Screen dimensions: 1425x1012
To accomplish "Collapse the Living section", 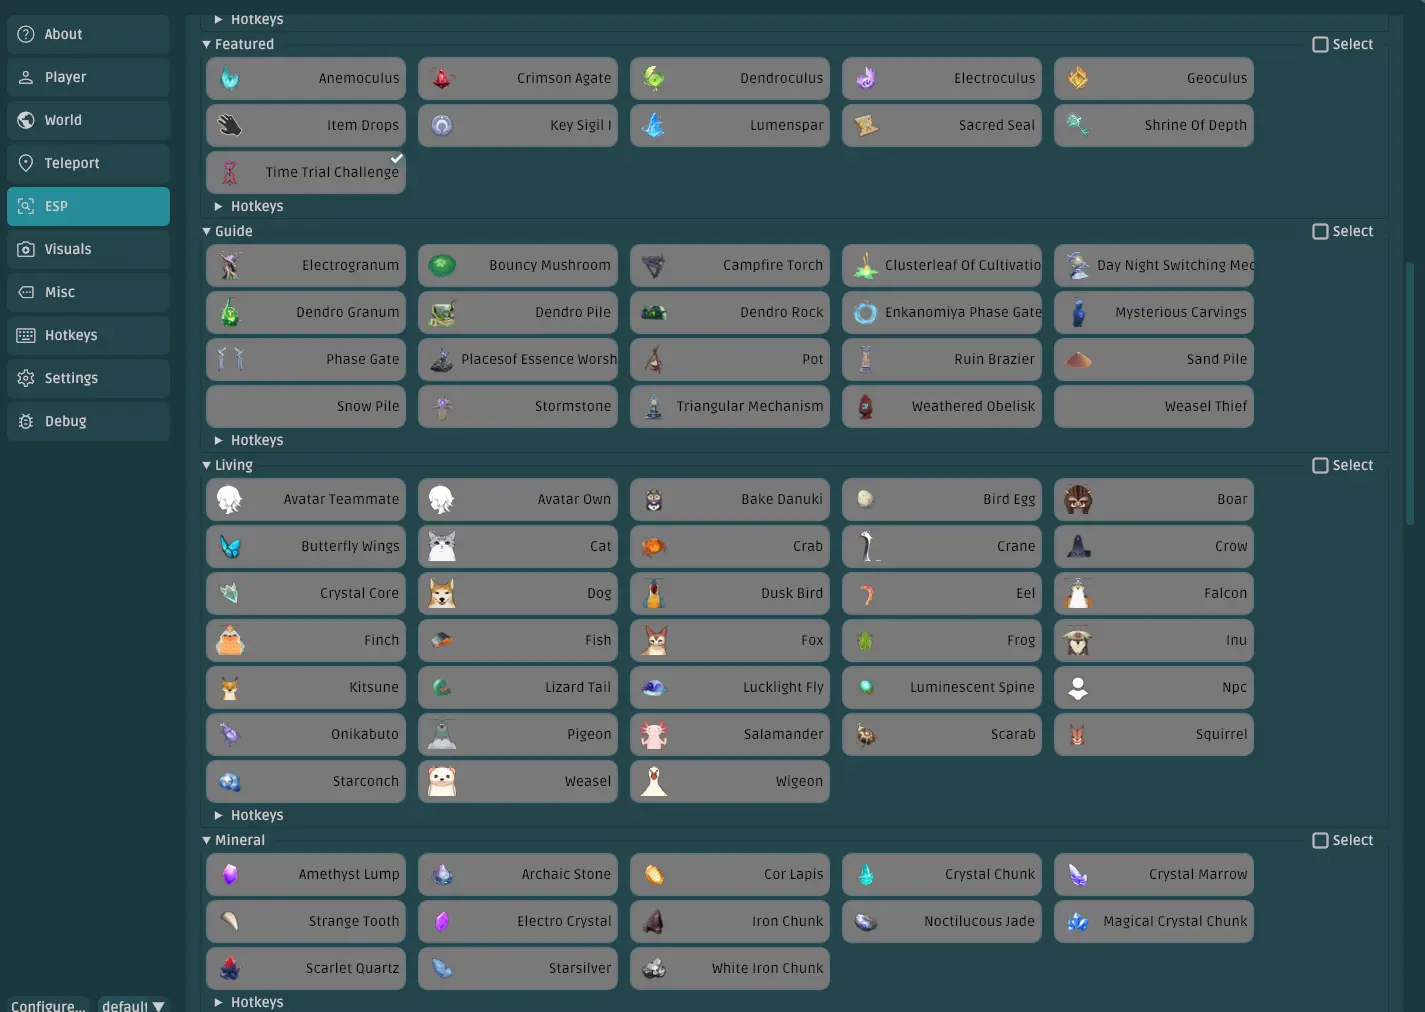I will (207, 465).
